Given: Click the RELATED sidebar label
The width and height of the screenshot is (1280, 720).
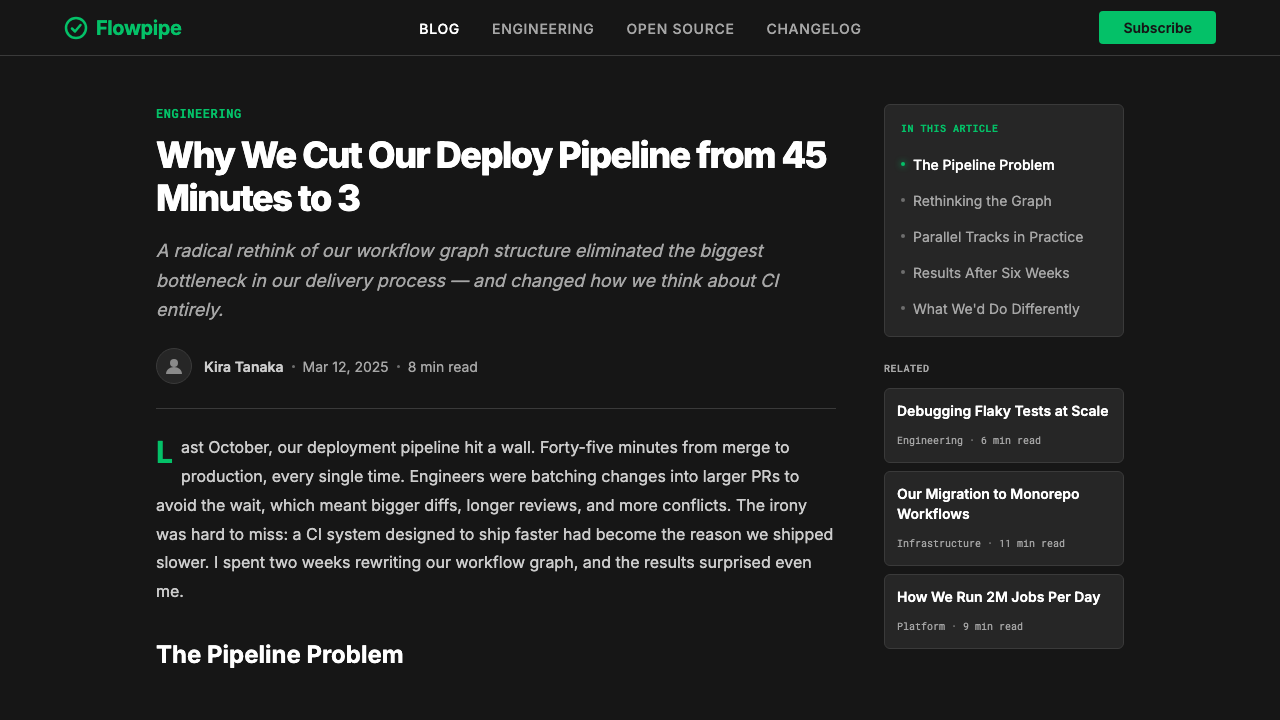Looking at the screenshot, I should point(907,369).
